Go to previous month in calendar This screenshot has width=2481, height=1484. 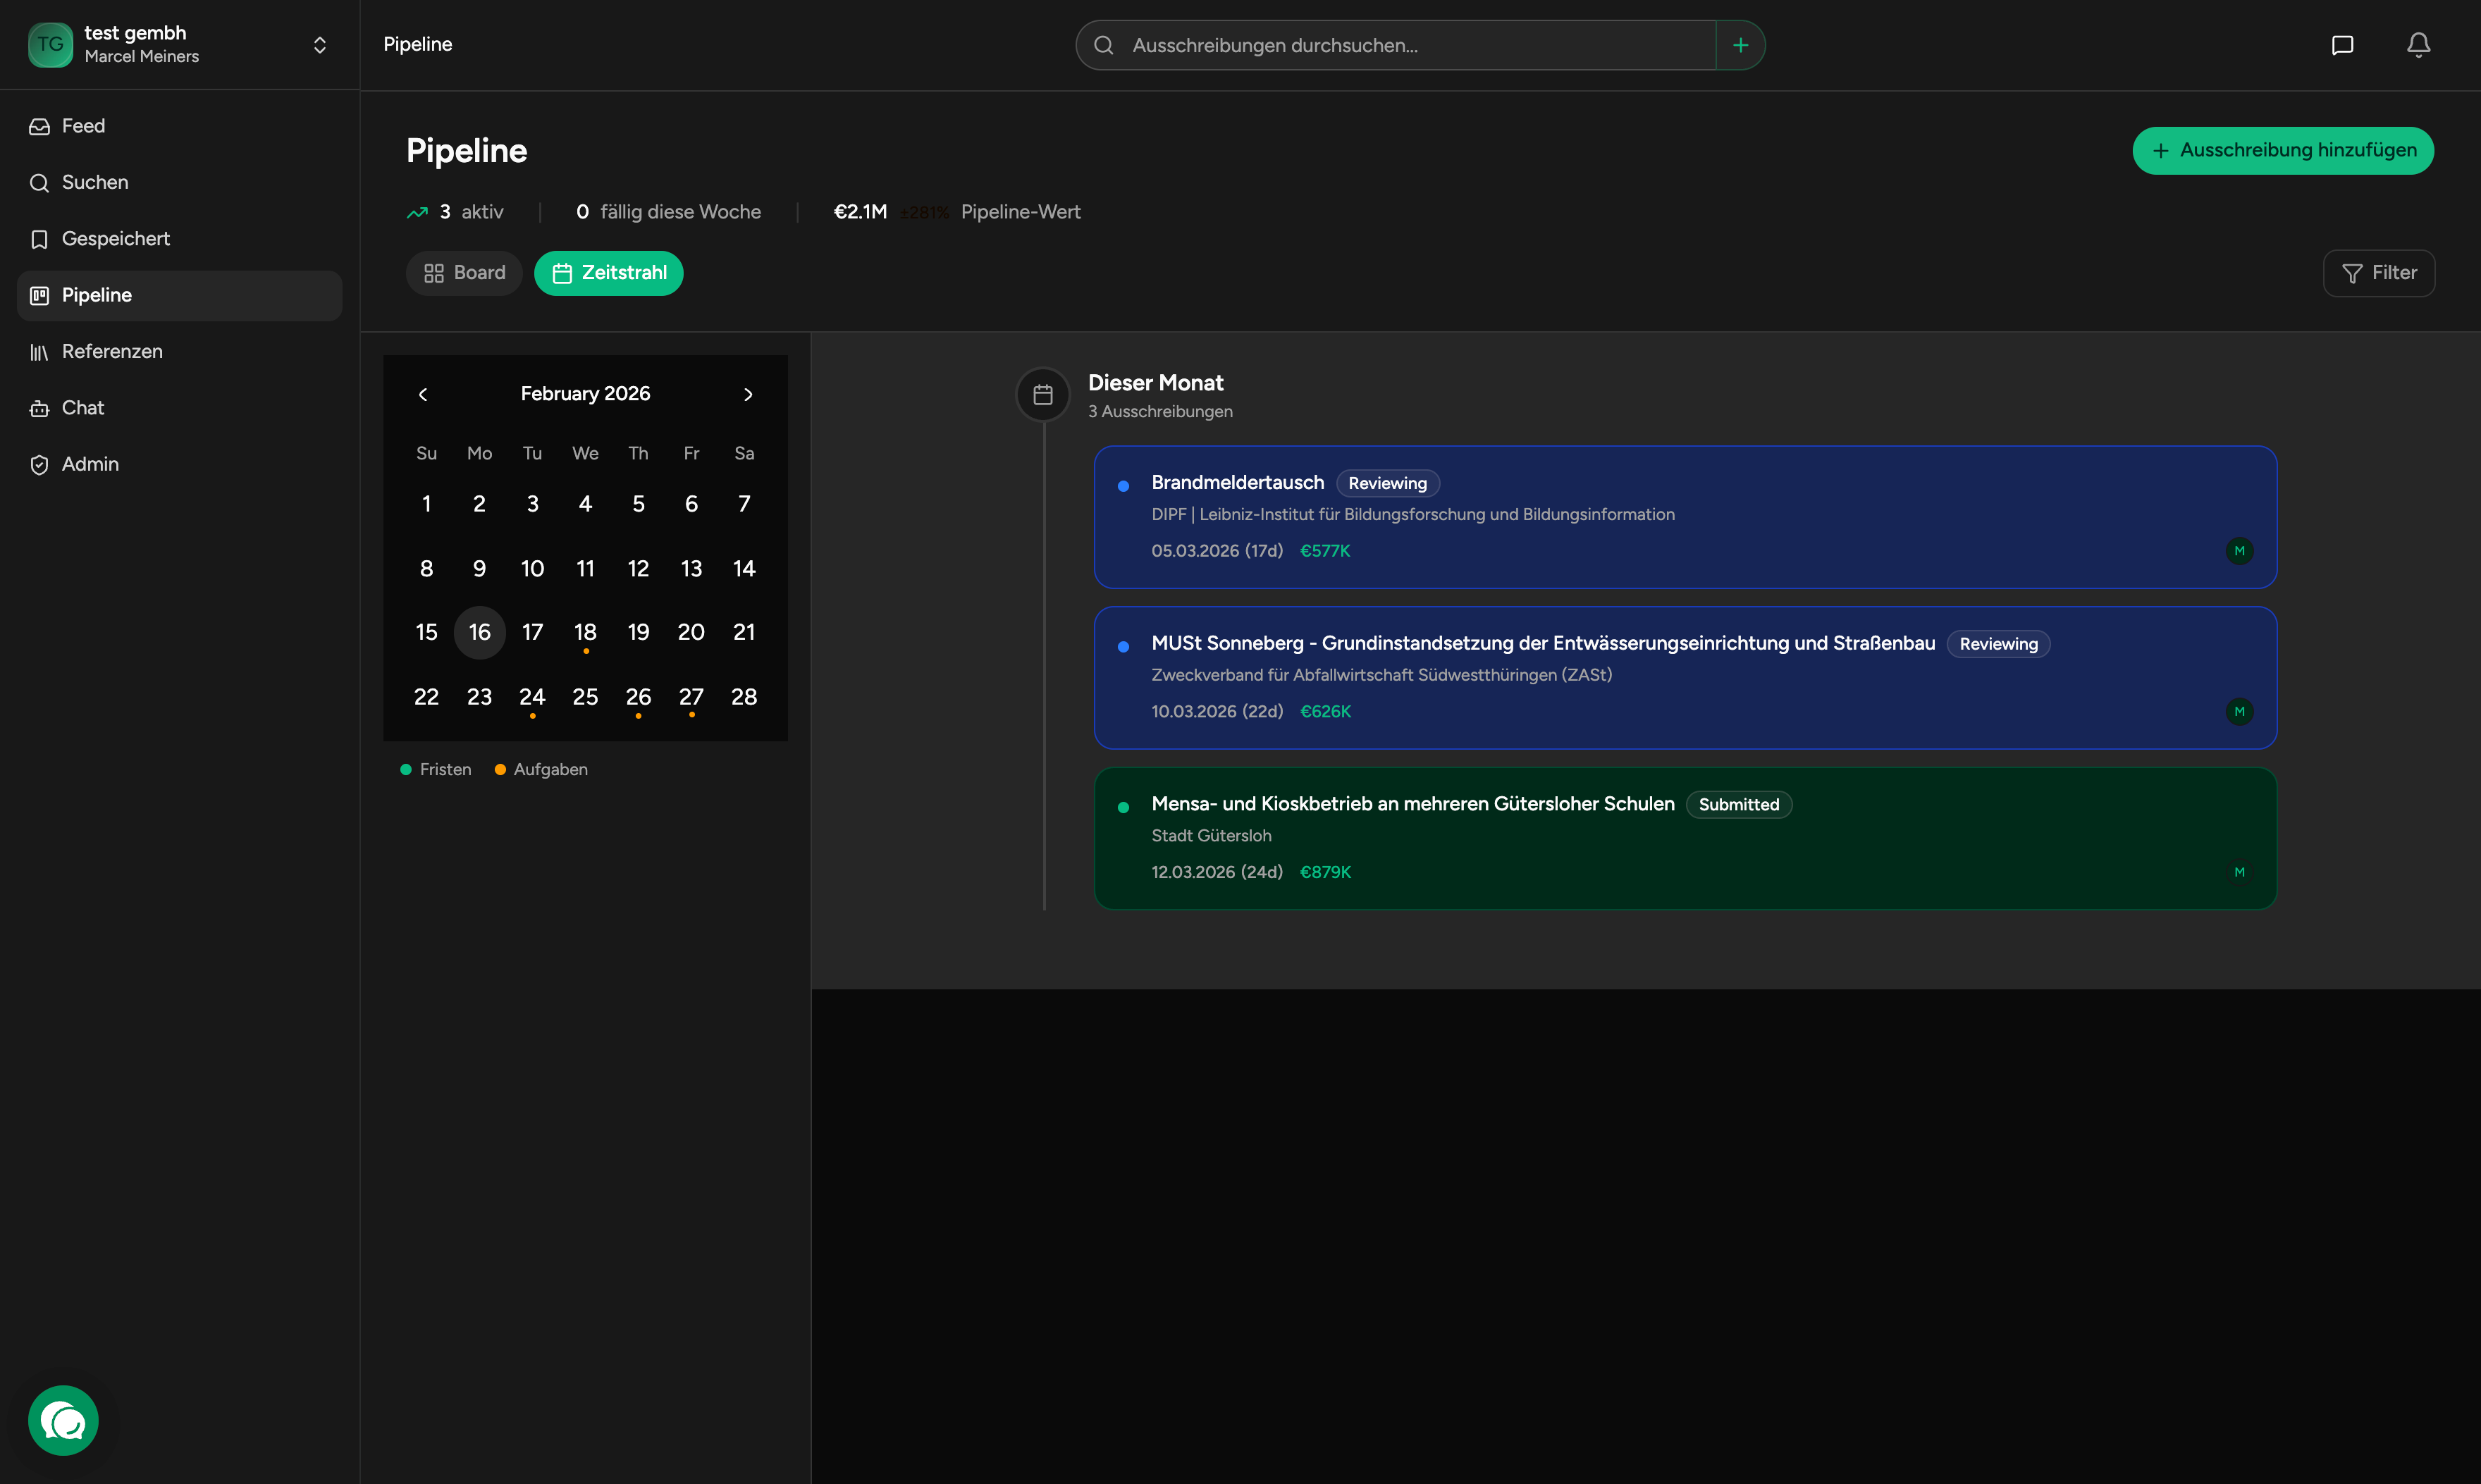click(423, 394)
